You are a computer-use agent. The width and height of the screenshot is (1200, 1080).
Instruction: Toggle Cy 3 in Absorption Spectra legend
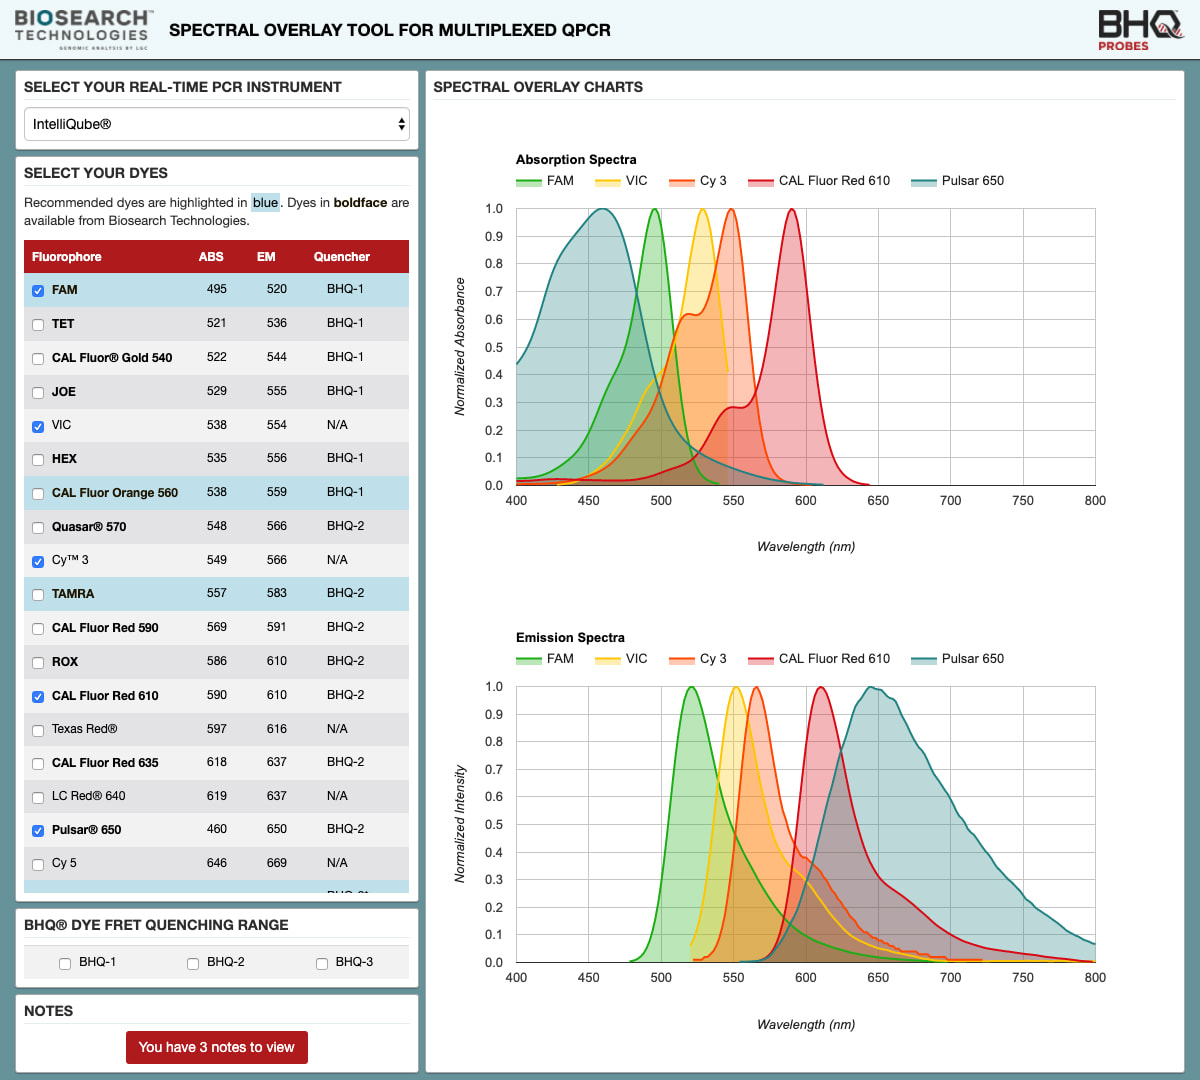tap(698, 181)
